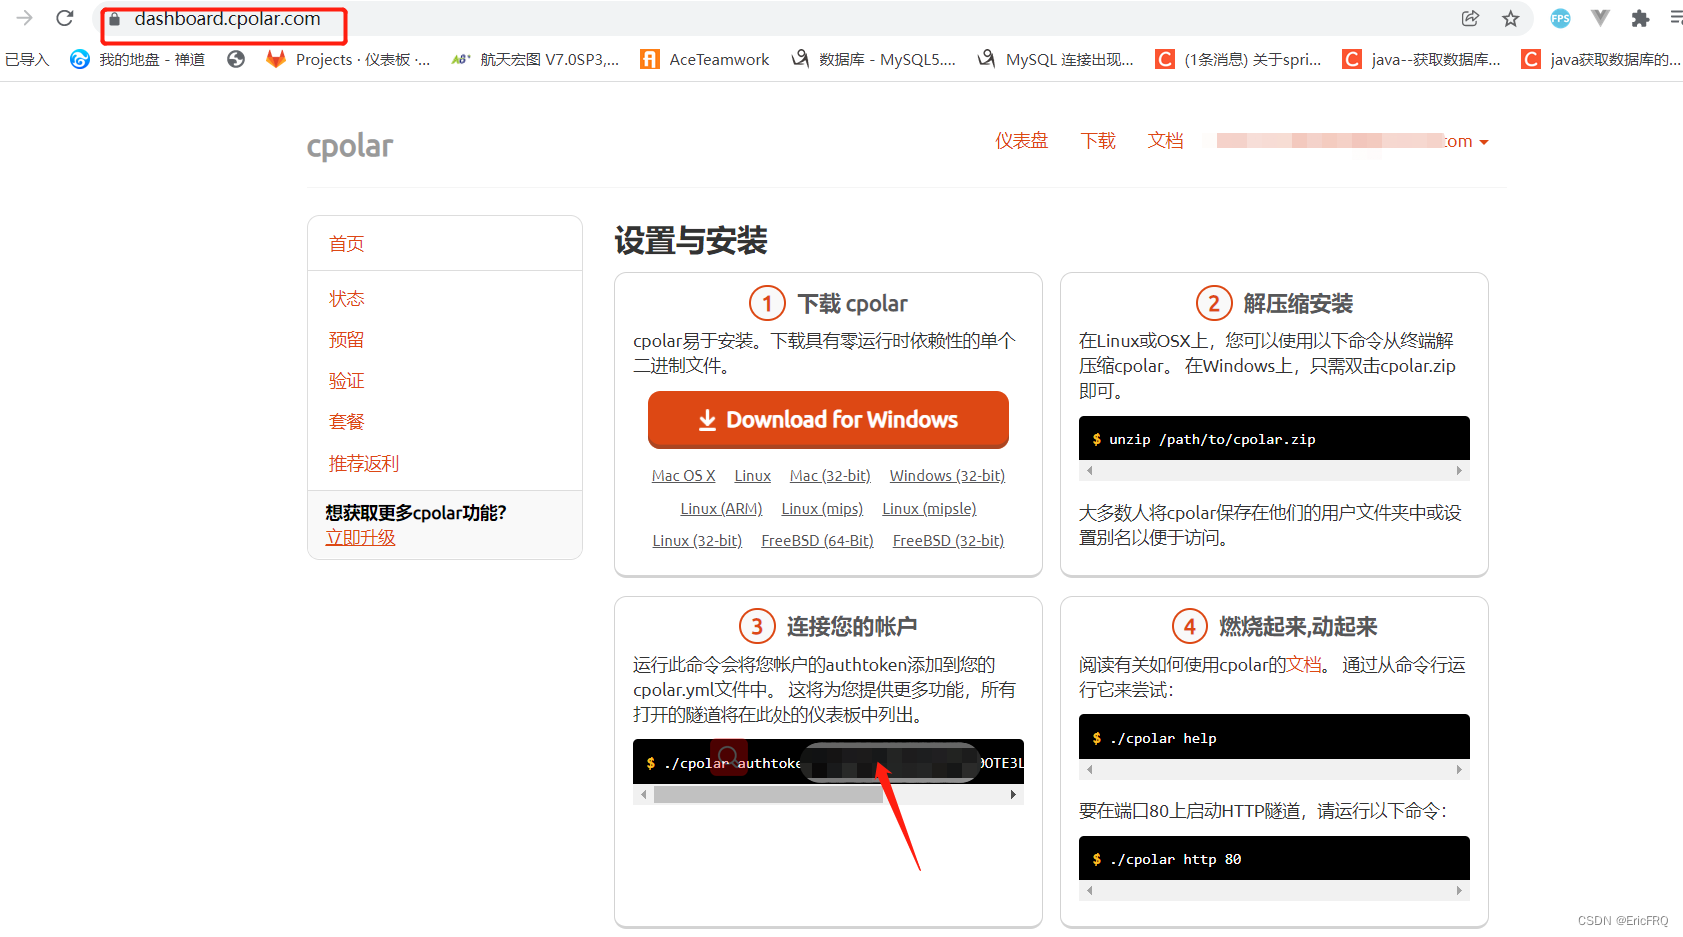1683x937 pixels.
Task: Open 文档 in the top navigation
Action: (1165, 141)
